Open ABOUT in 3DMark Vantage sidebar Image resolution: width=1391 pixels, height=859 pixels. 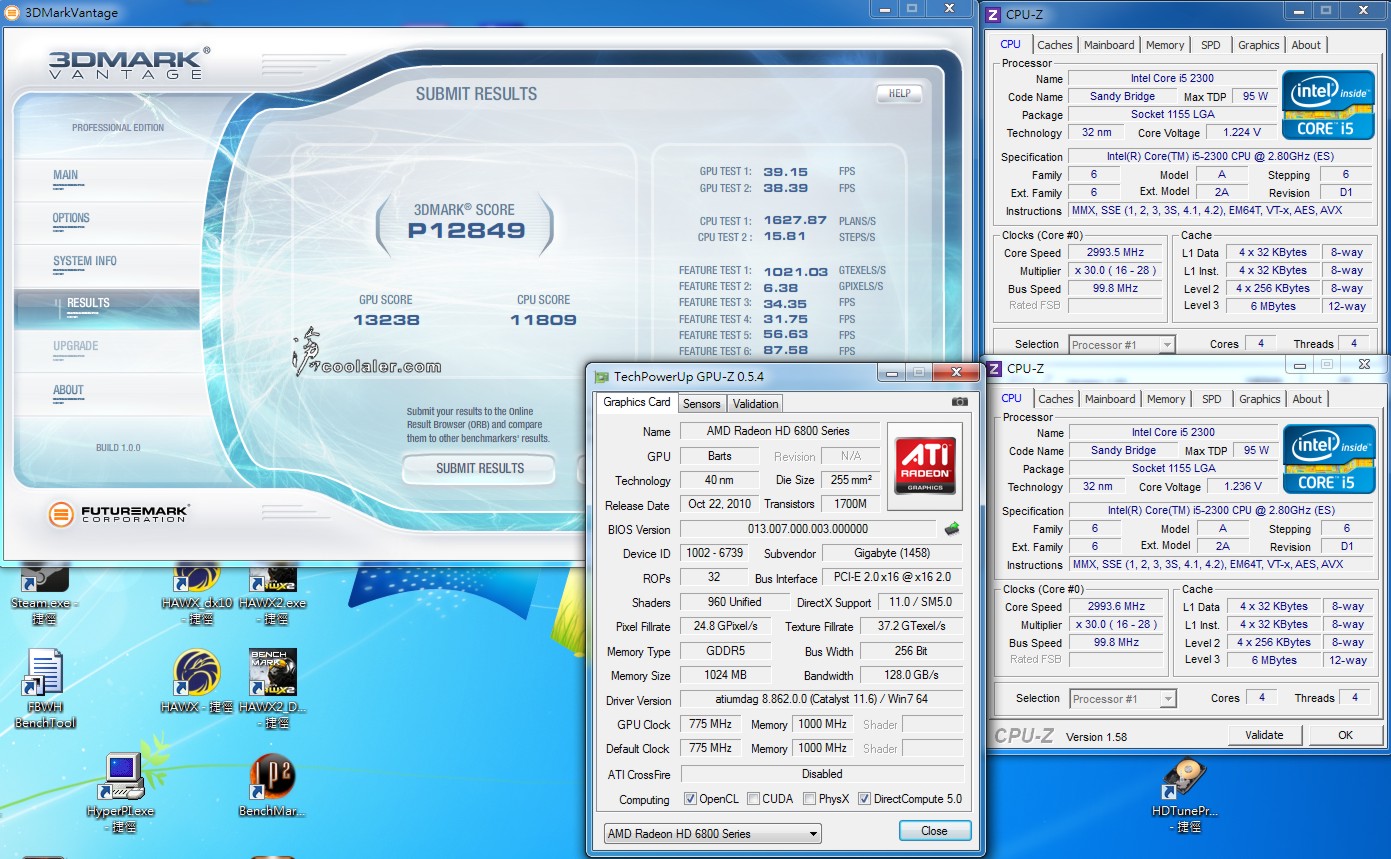[x=107, y=394]
